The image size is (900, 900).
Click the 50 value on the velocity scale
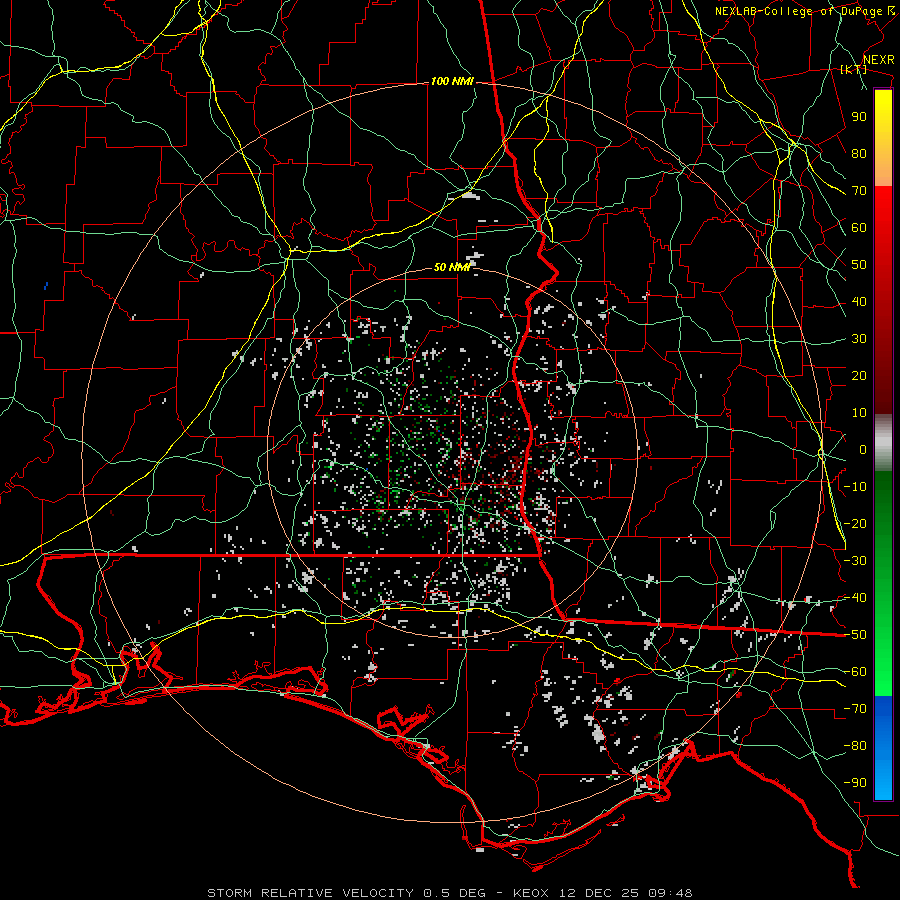(859, 265)
